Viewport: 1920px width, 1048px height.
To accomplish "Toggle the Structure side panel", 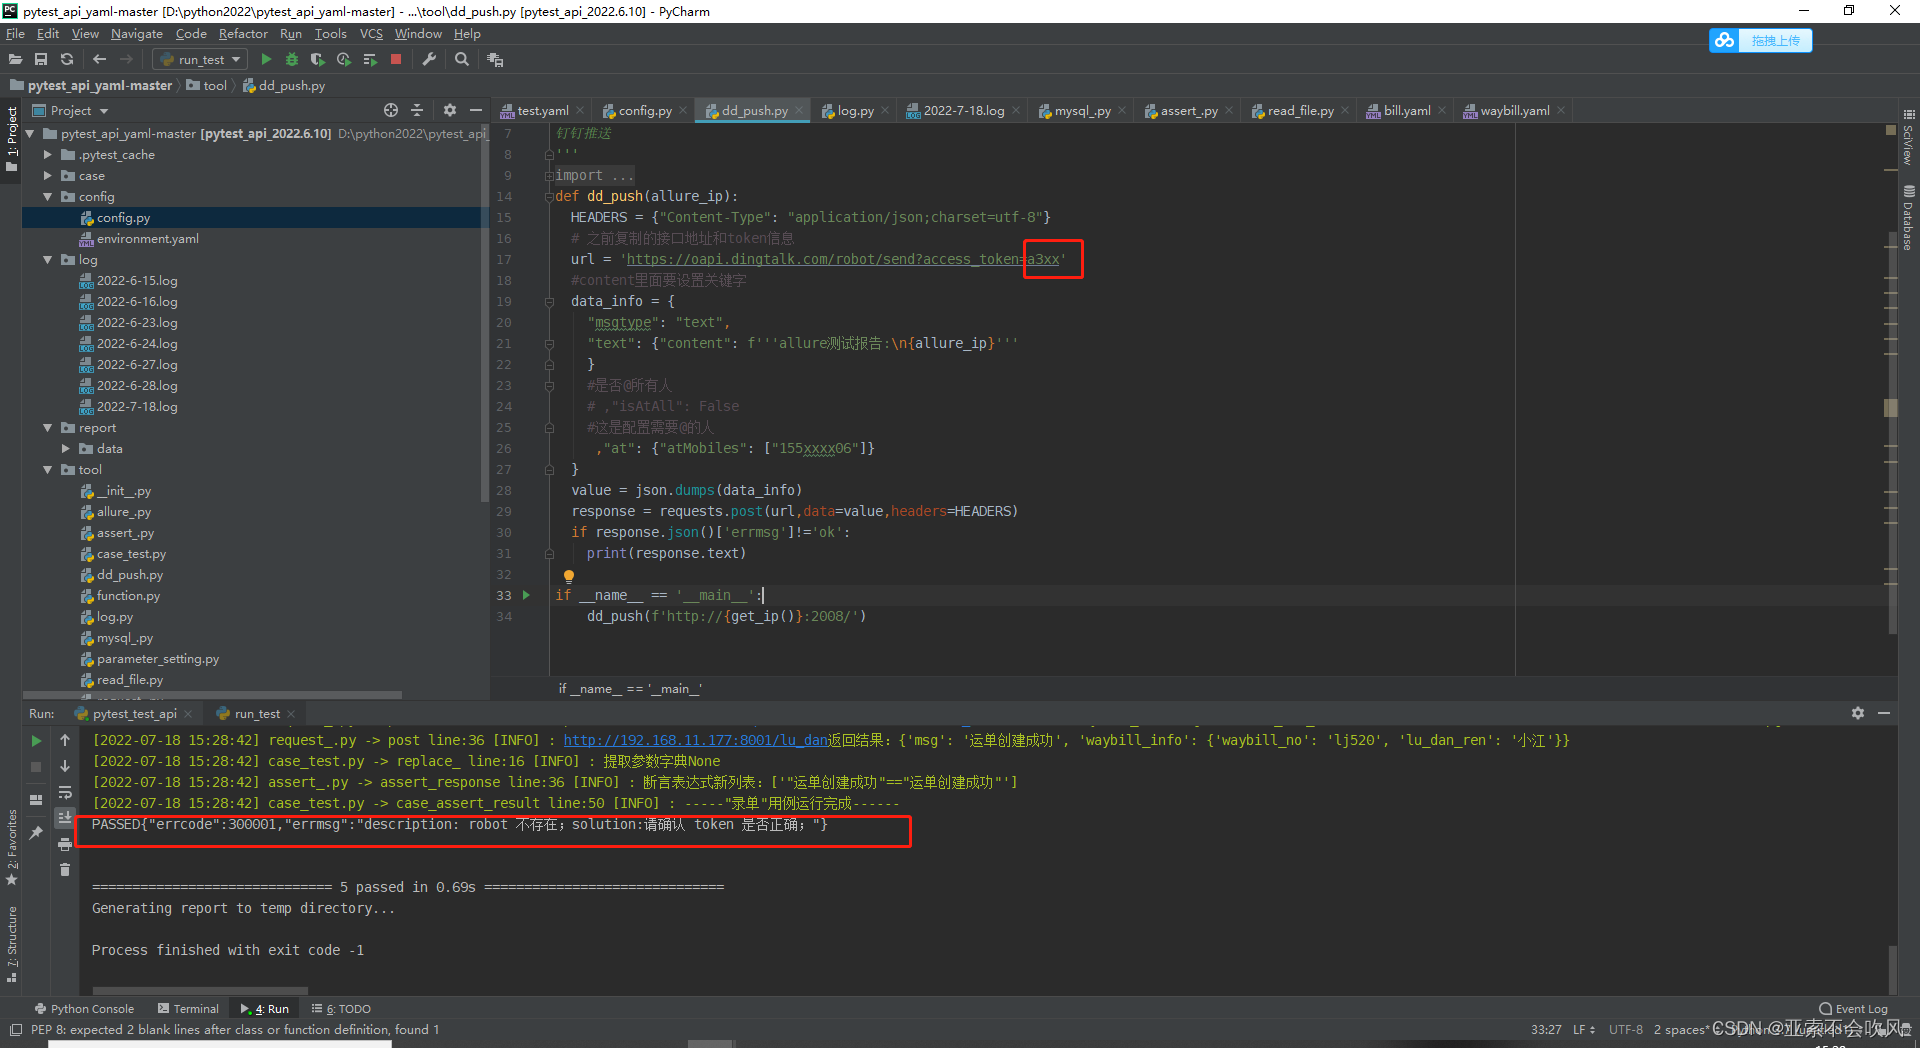I will pyautogui.click(x=11, y=943).
